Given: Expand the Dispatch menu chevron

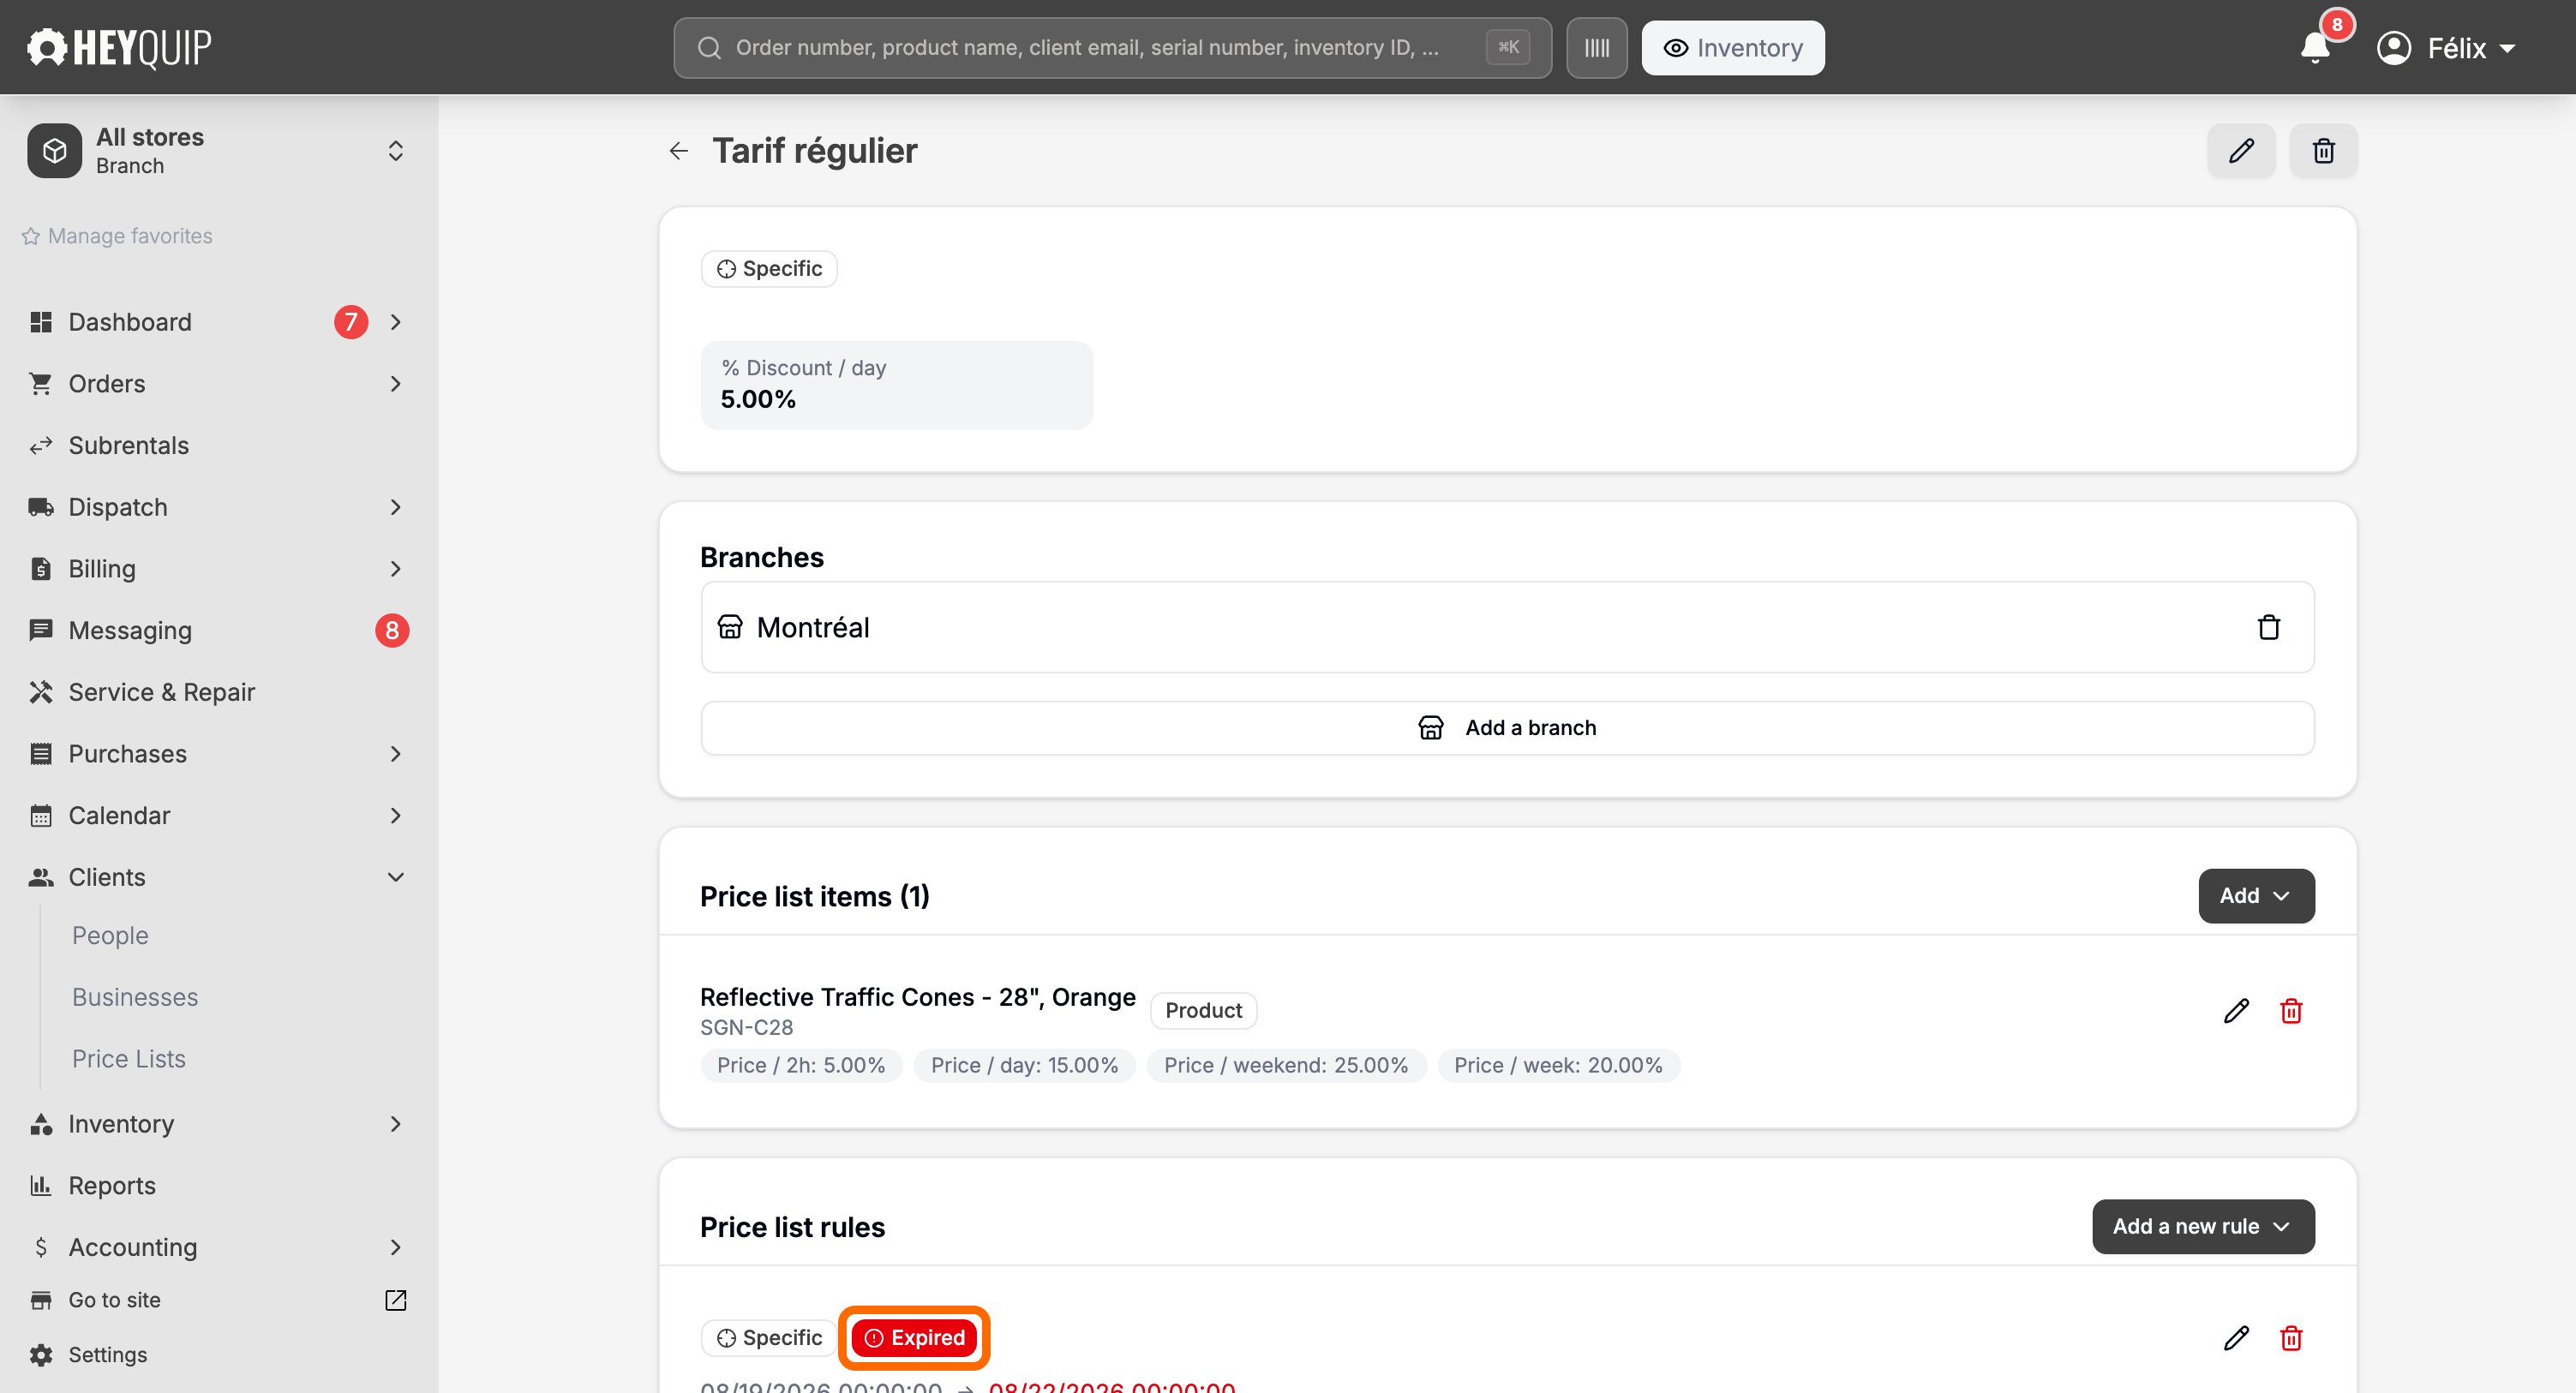Looking at the screenshot, I should coord(396,507).
